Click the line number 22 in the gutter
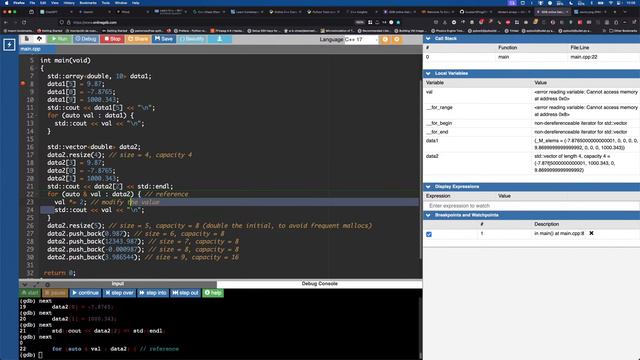This screenshot has width=640, height=360. tap(30, 194)
